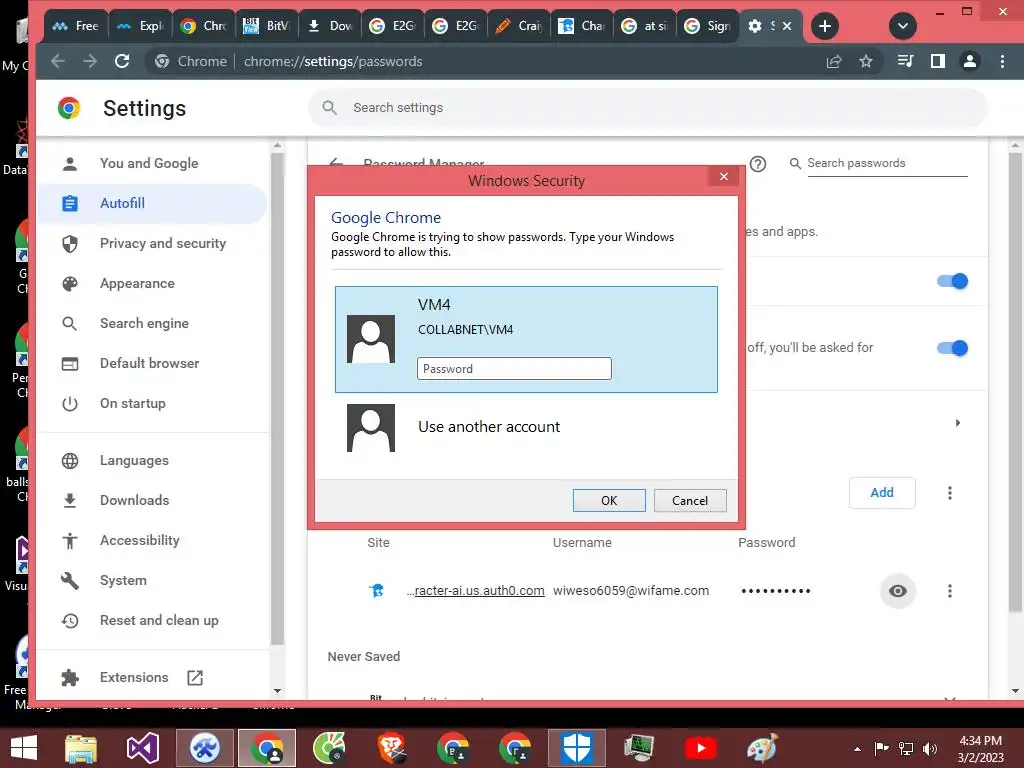Viewport: 1024px width, 768px height.
Task: Open more actions for auth0.com password row
Action: [950, 591]
